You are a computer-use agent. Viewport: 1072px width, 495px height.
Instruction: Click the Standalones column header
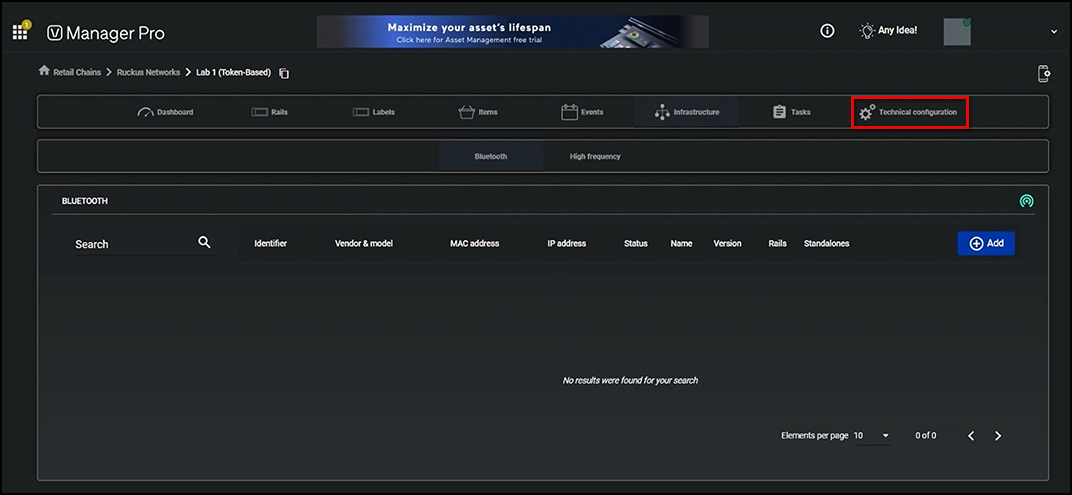pos(827,243)
